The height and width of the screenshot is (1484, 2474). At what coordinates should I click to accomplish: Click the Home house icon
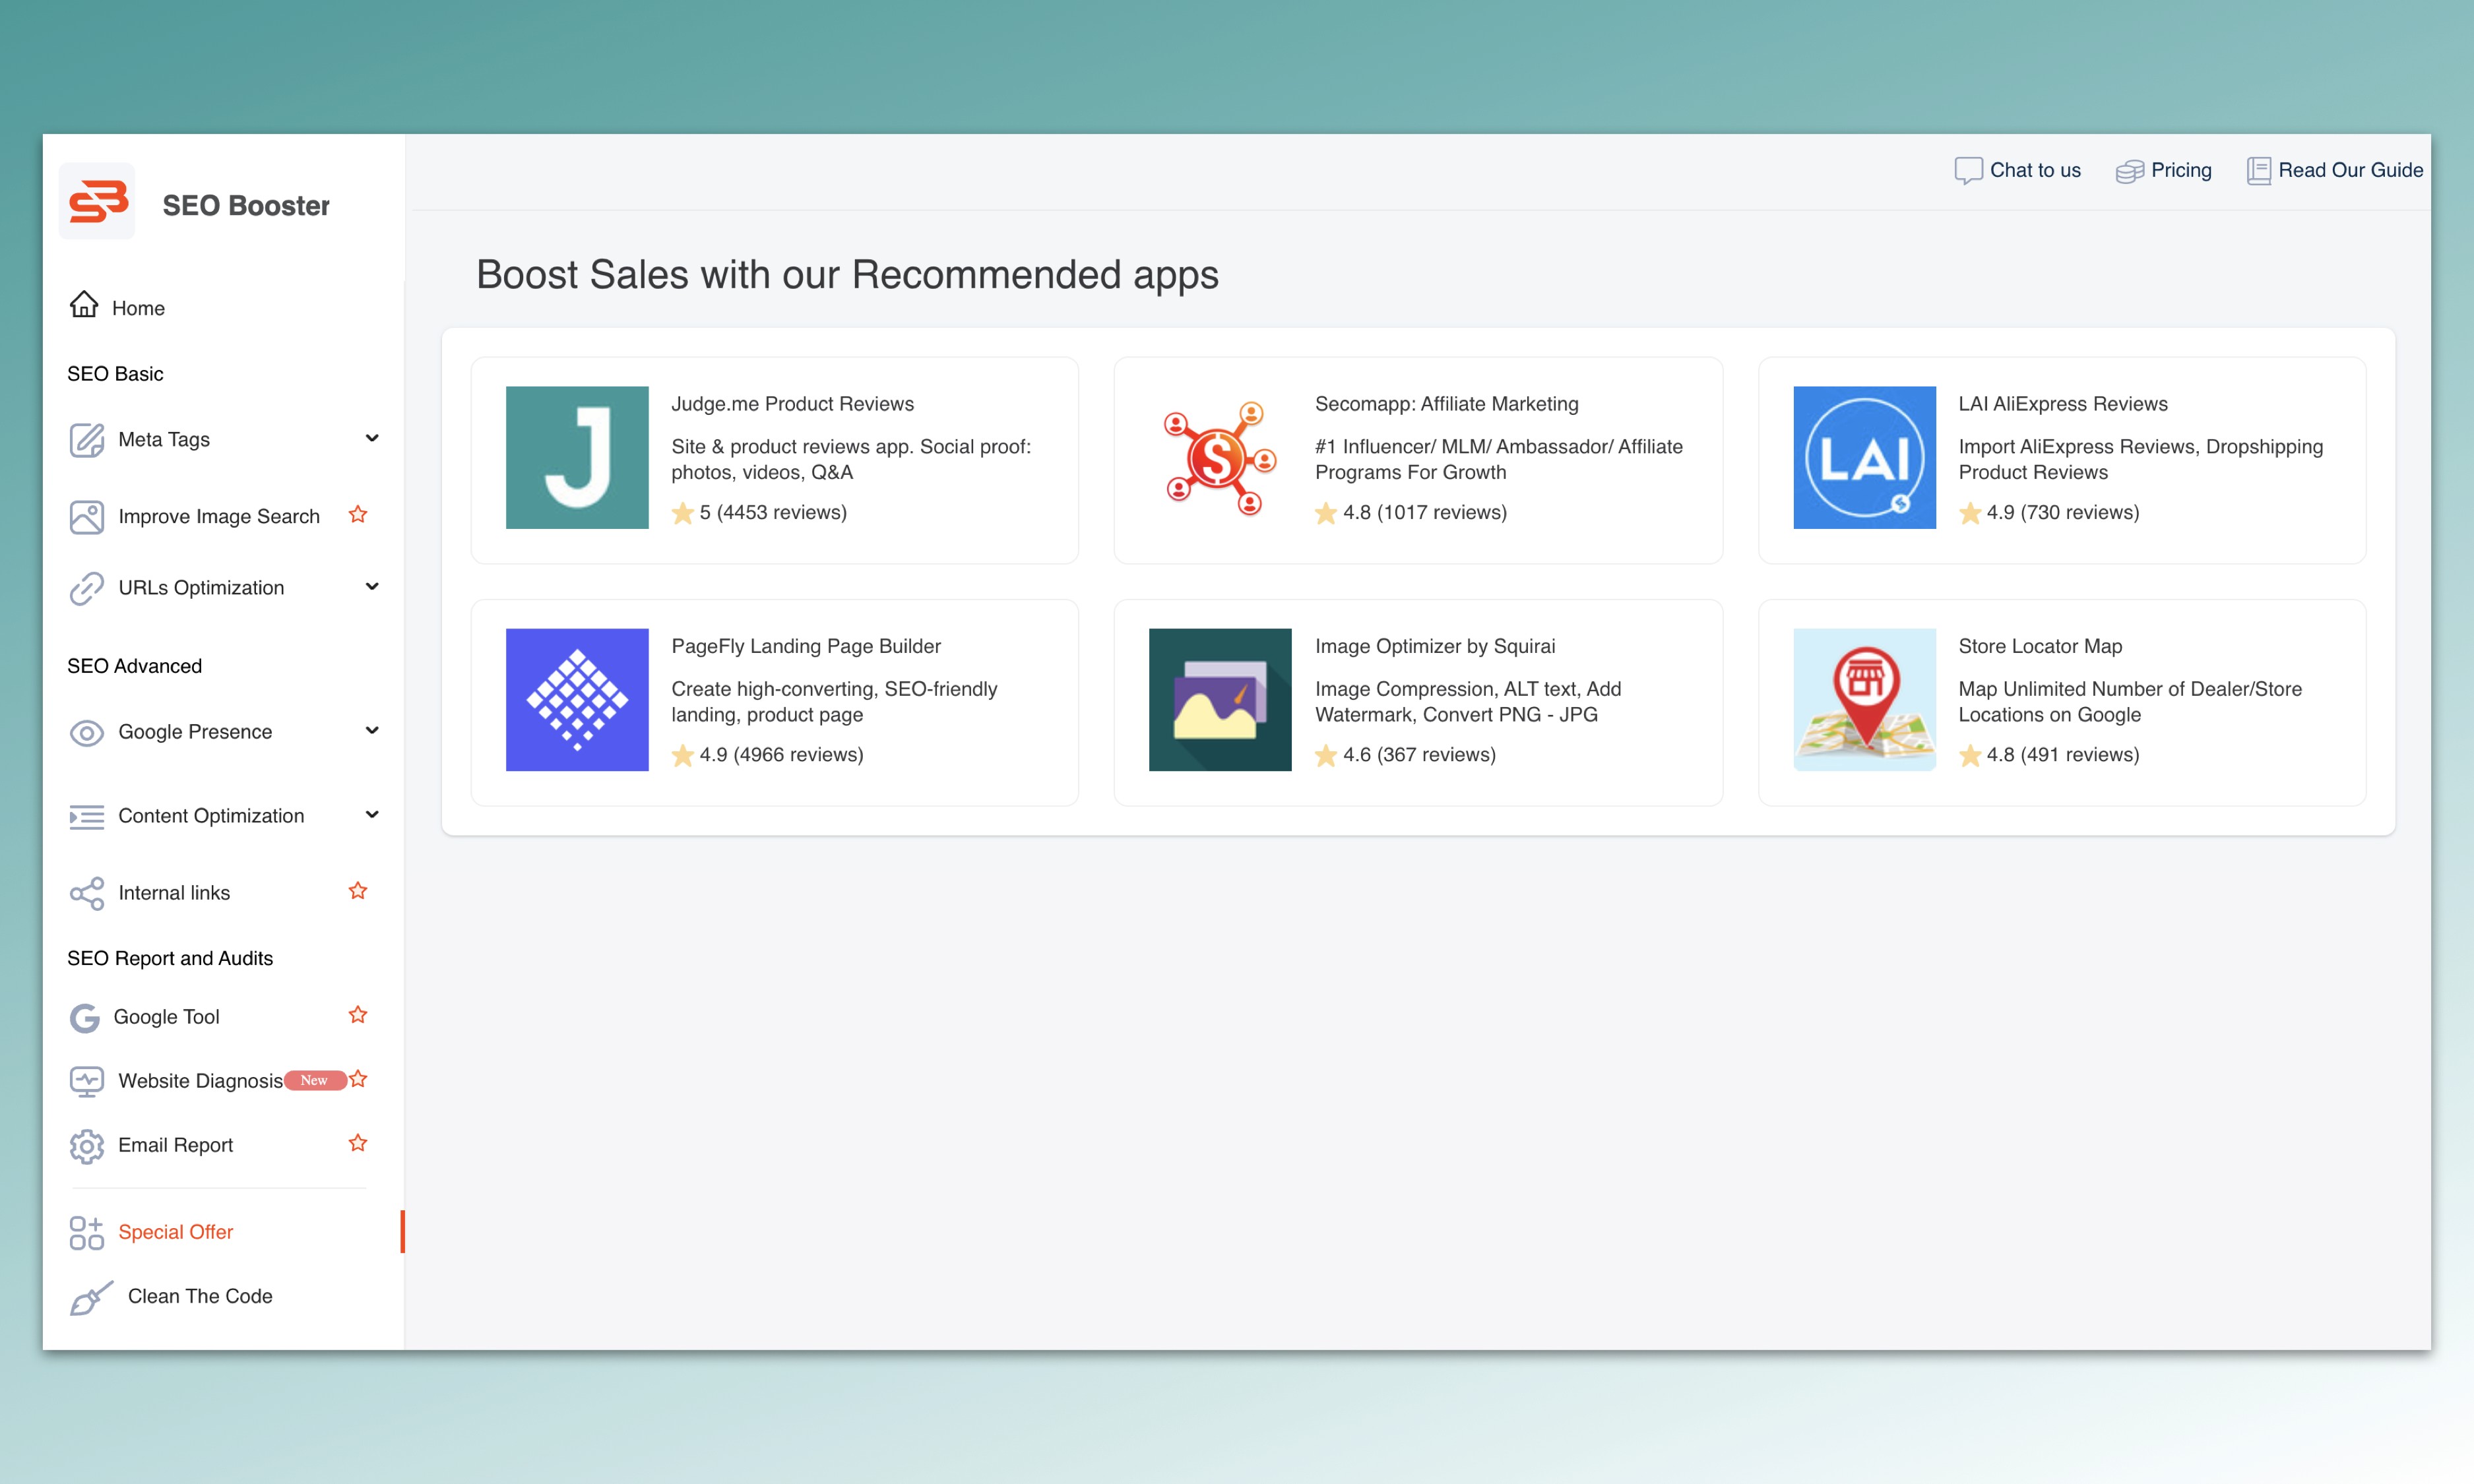[84, 305]
